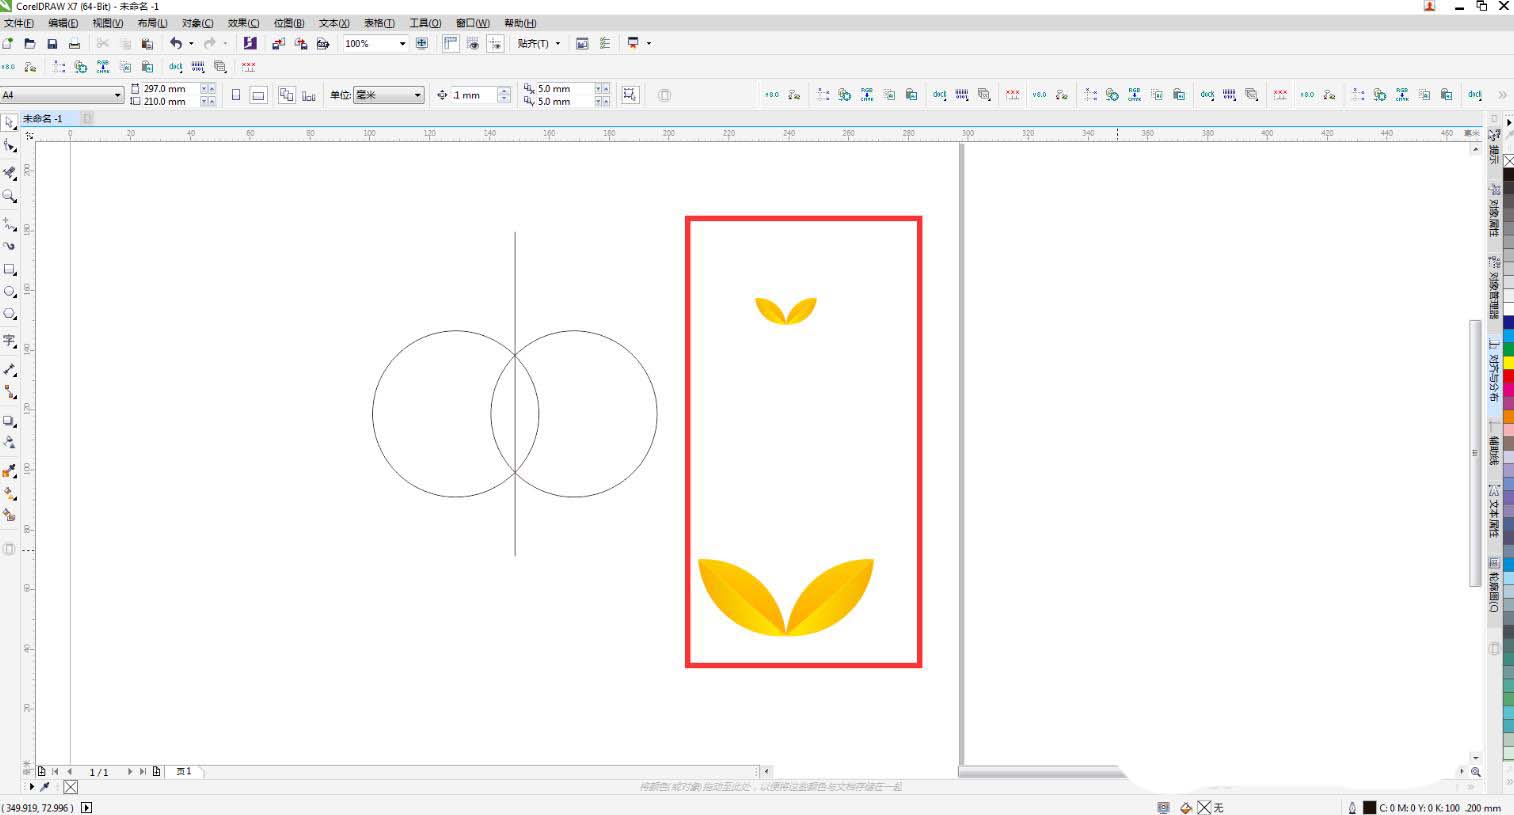
Task: Toggle show rulers button
Action: (x=451, y=43)
